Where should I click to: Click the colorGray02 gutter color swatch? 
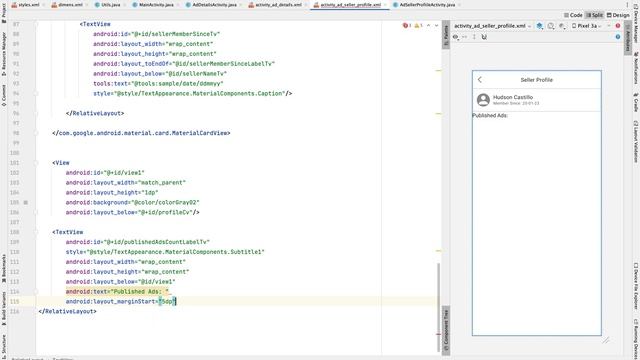point(26,202)
